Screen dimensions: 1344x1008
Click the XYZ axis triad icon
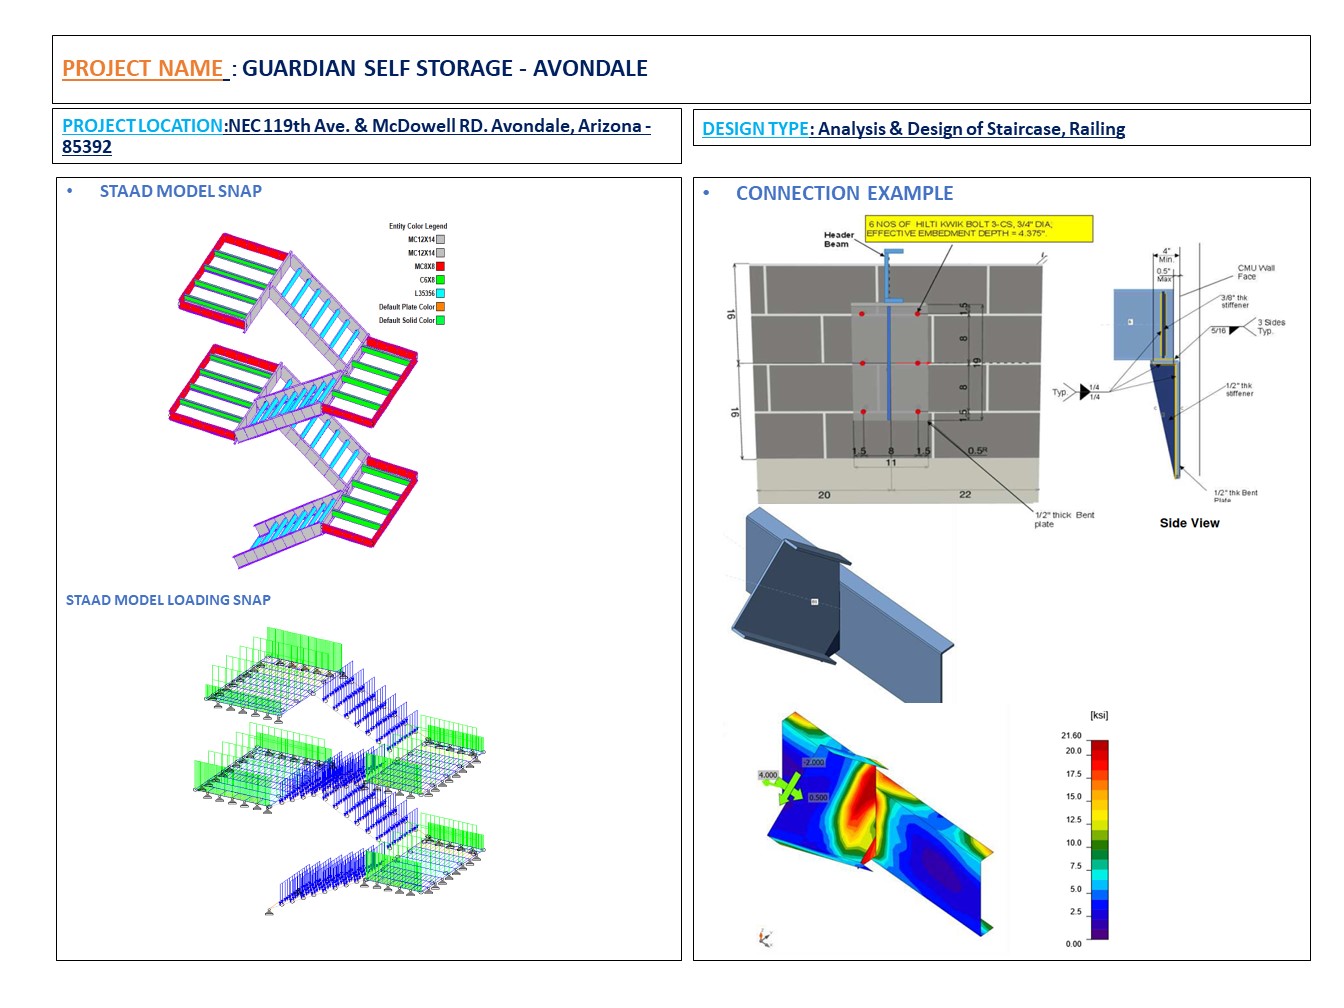(x=765, y=937)
